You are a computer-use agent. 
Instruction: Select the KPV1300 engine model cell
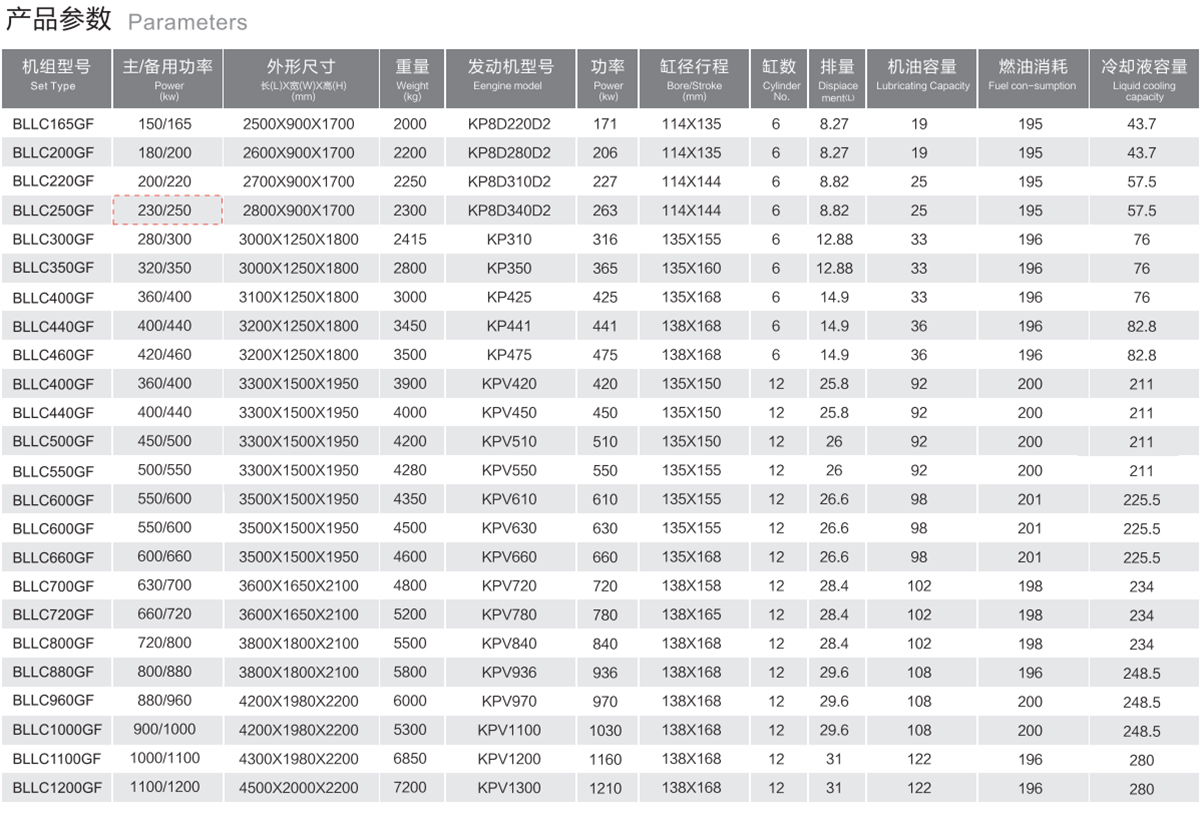pos(509,788)
